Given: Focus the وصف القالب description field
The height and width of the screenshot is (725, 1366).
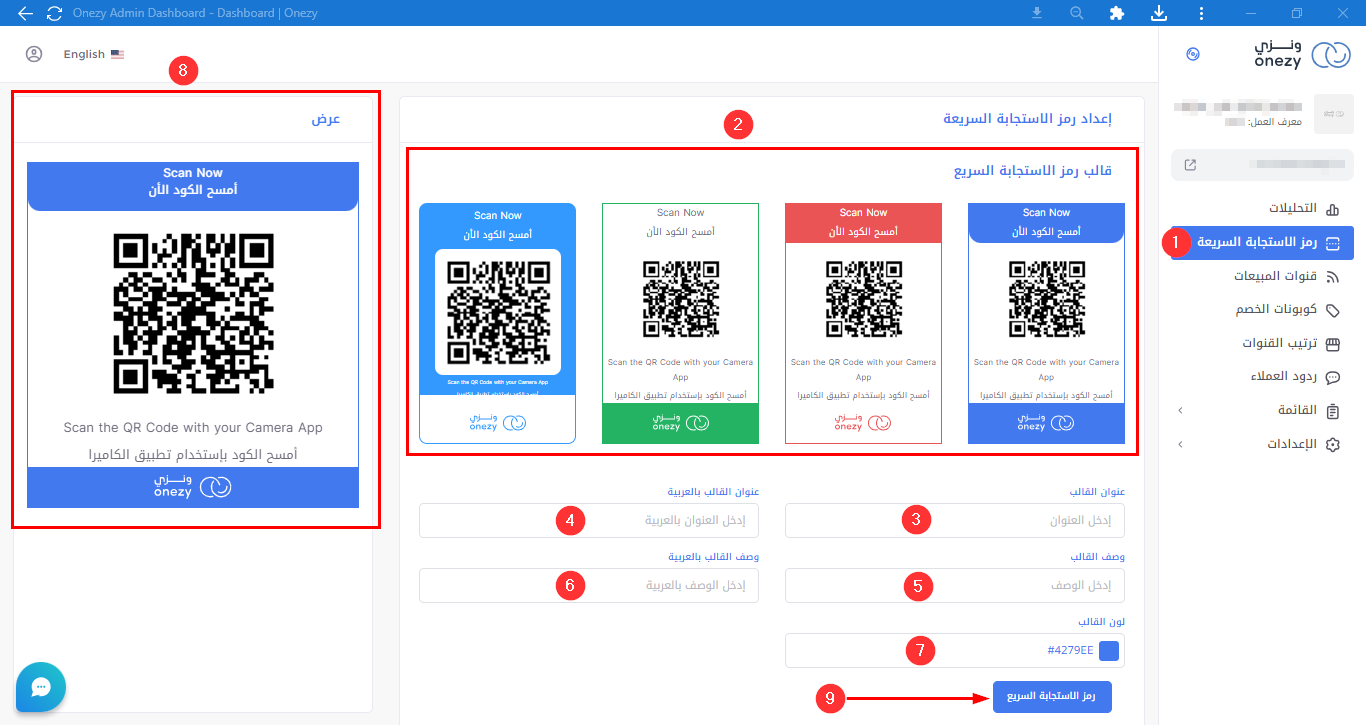Looking at the screenshot, I should click(955, 585).
